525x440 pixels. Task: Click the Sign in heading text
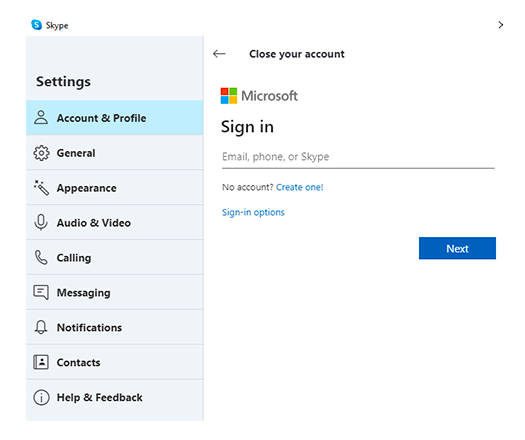click(247, 127)
